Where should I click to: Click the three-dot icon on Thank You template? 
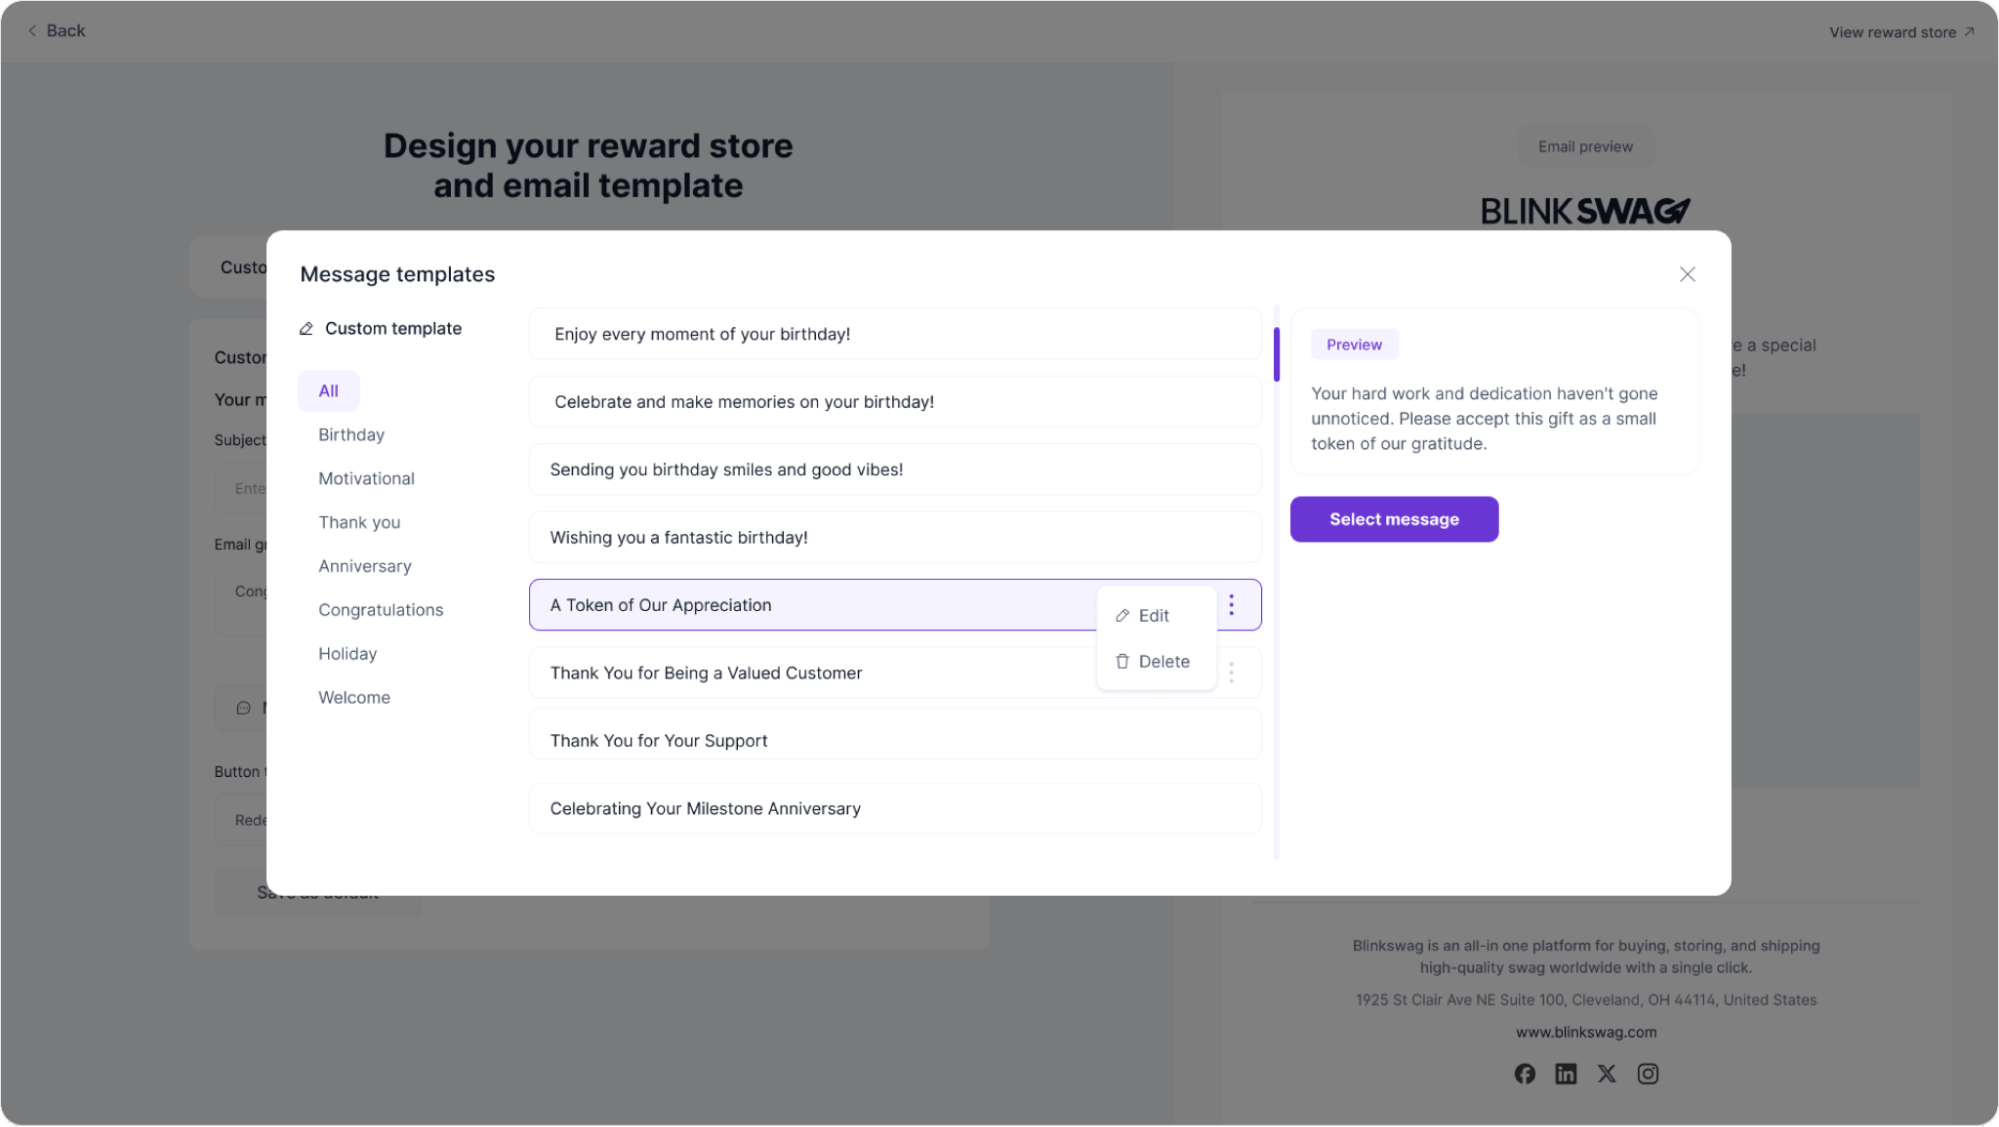[1232, 673]
